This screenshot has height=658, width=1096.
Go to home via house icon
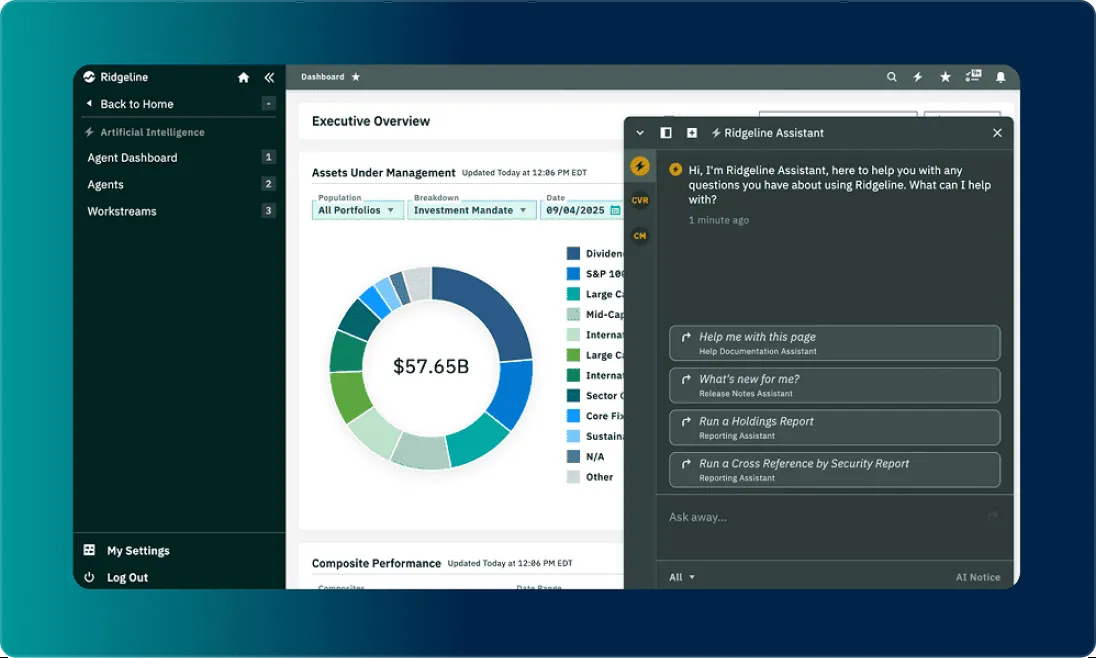pyautogui.click(x=243, y=77)
